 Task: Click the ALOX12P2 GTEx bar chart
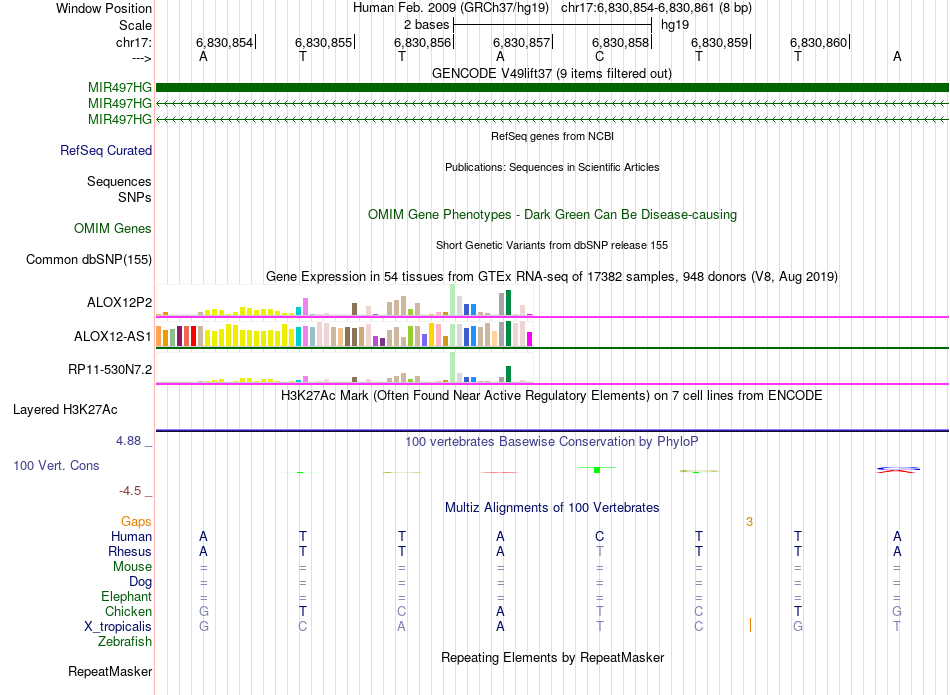tap(344, 301)
